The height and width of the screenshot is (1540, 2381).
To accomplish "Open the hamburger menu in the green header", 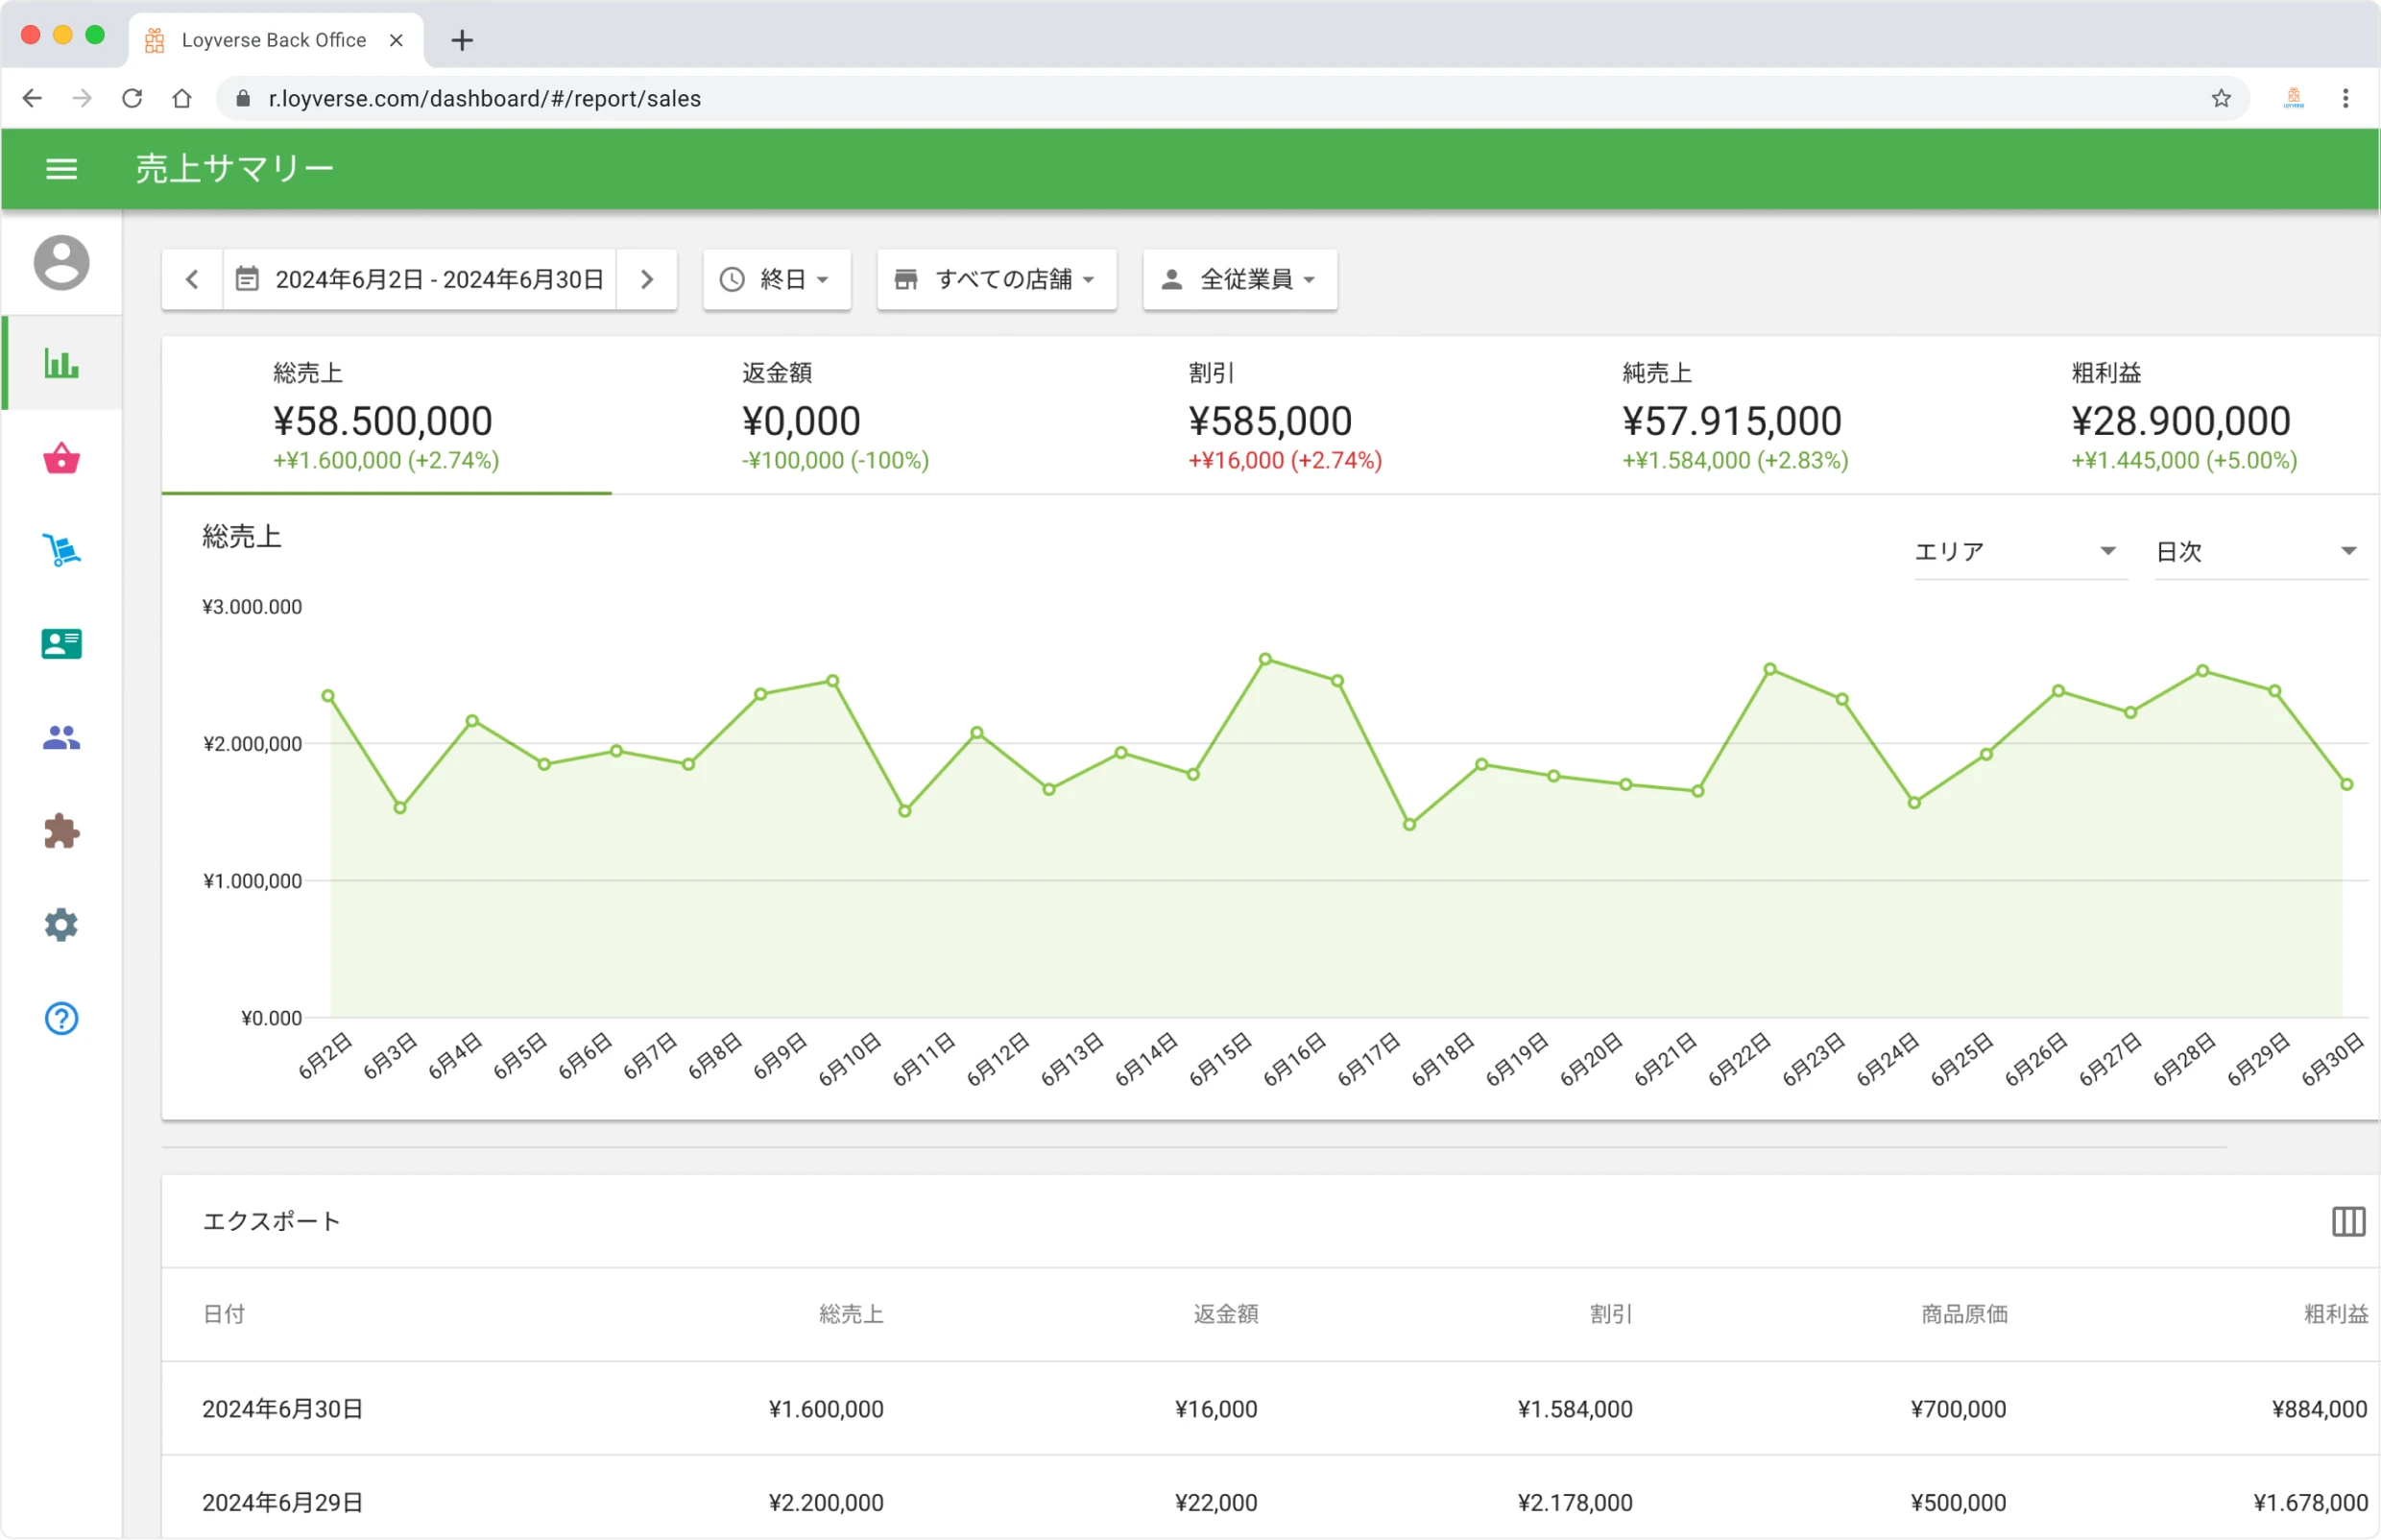I will click(x=61, y=168).
